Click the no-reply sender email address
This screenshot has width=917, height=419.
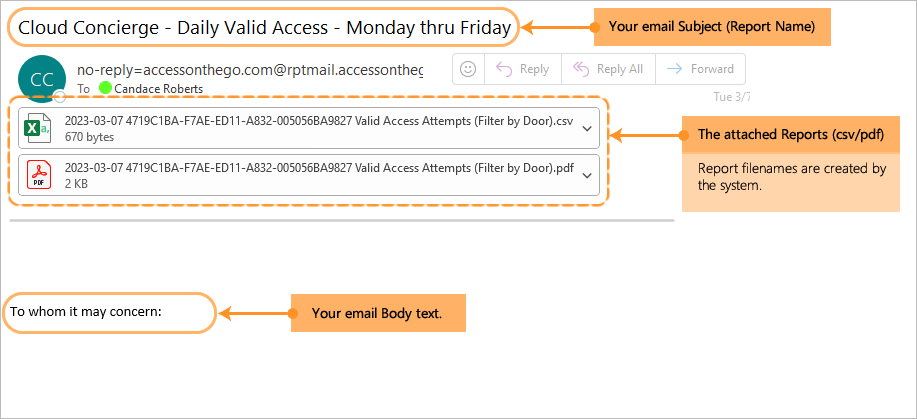pos(250,70)
